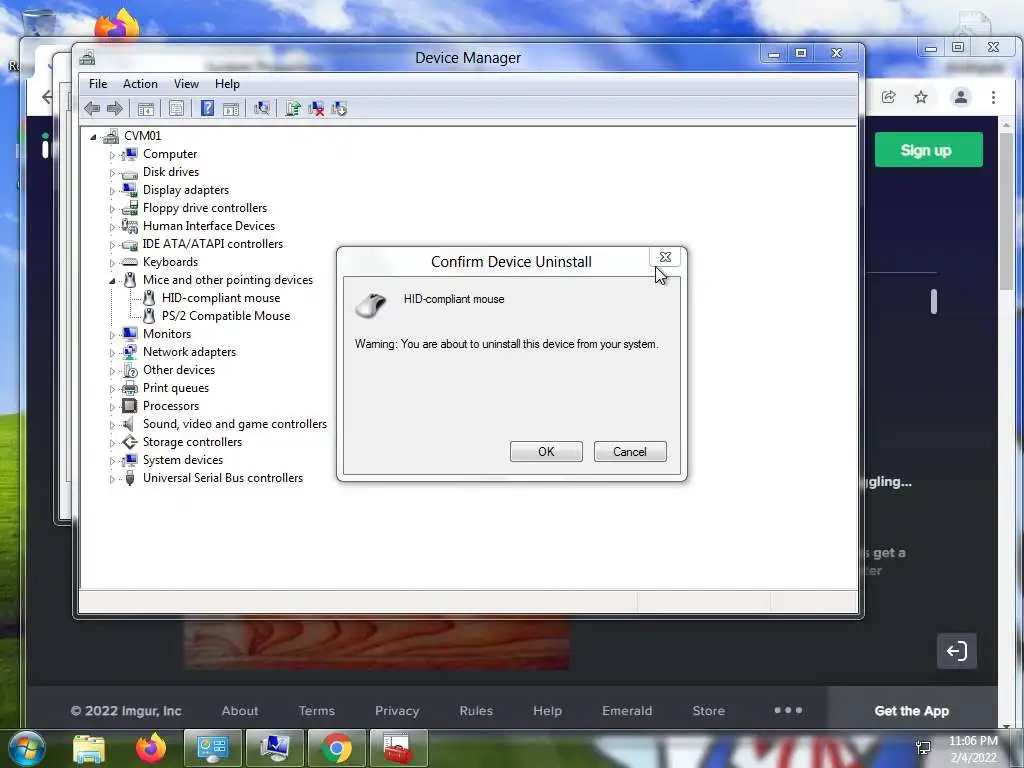The image size is (1024, 768).
Task: Click the share page icon in Chrome window
Action: point(888,97)
